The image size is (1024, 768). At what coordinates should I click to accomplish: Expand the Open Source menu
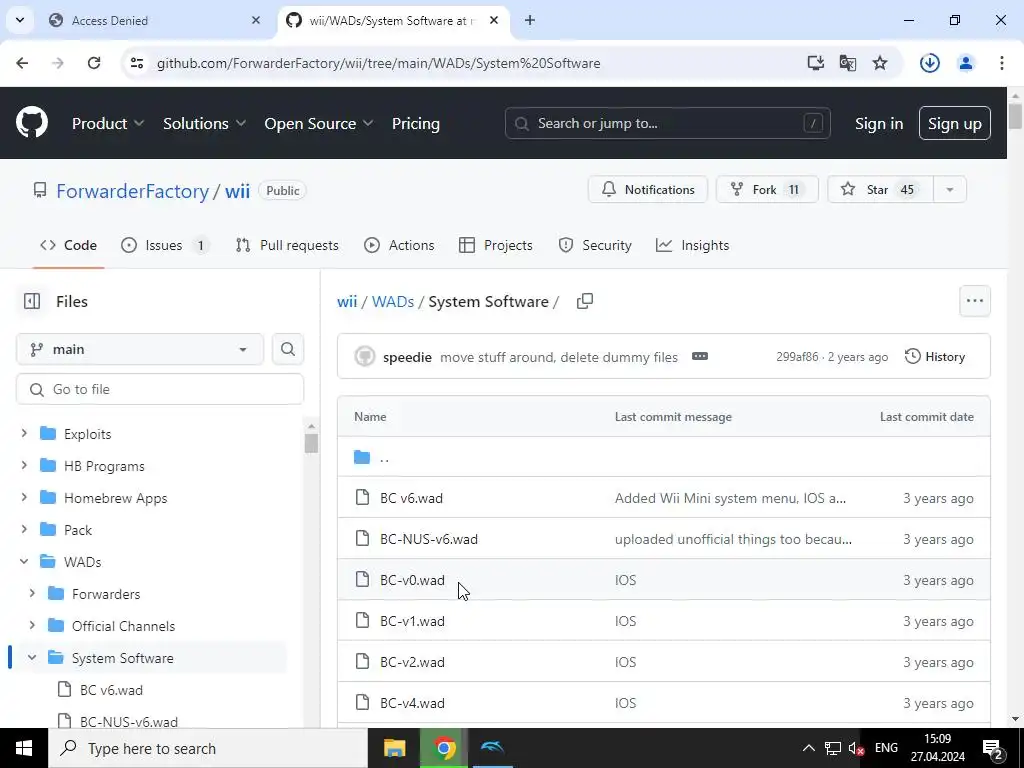[x=319, y=123]
